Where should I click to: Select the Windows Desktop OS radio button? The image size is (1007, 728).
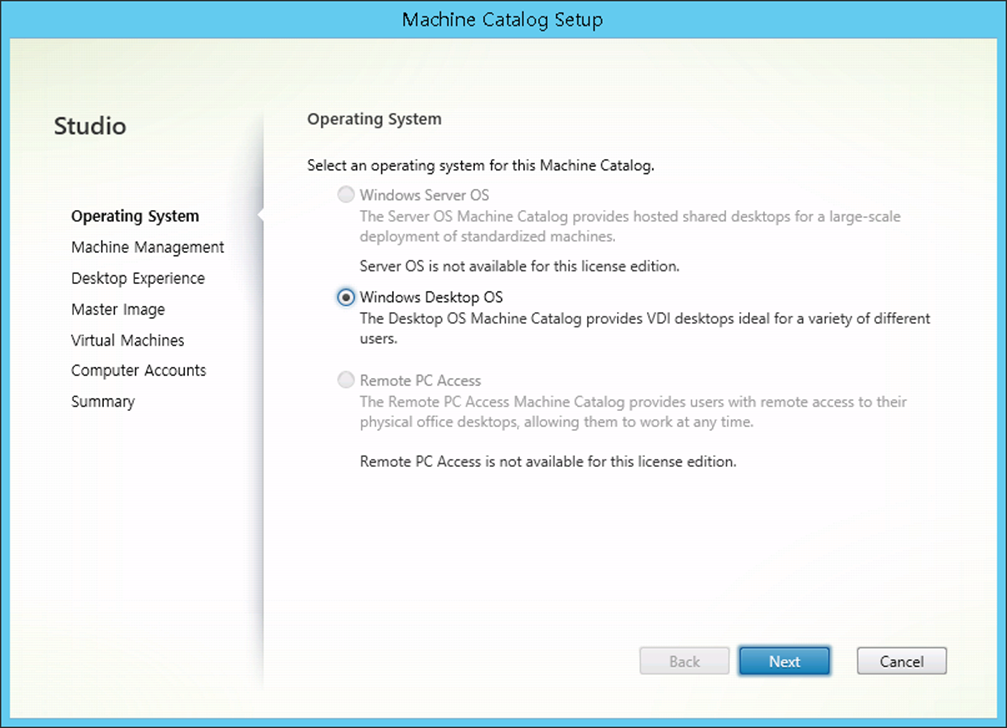[346, 297]
